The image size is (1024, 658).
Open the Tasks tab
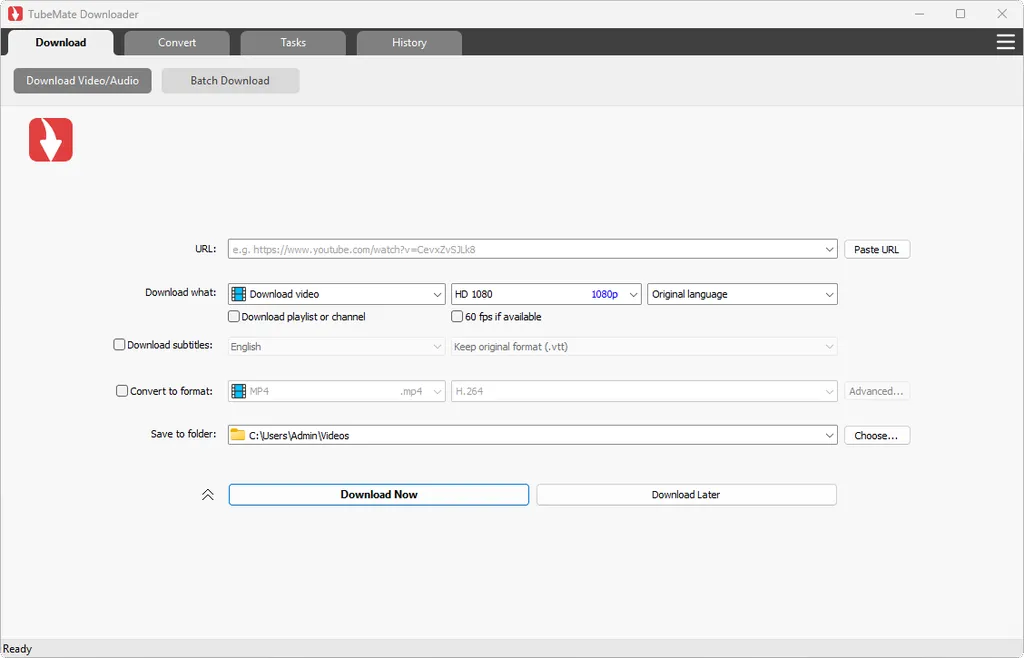[293, 42]
